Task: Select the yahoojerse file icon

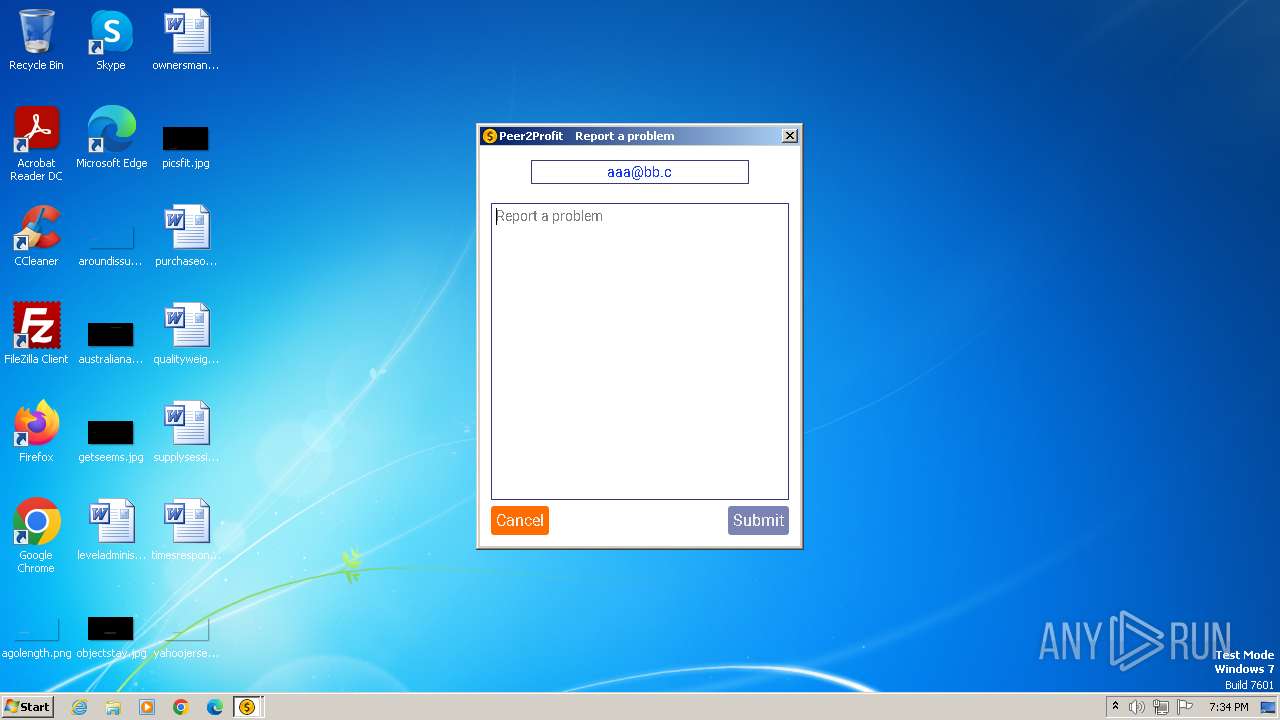Action: coord(186,638)
